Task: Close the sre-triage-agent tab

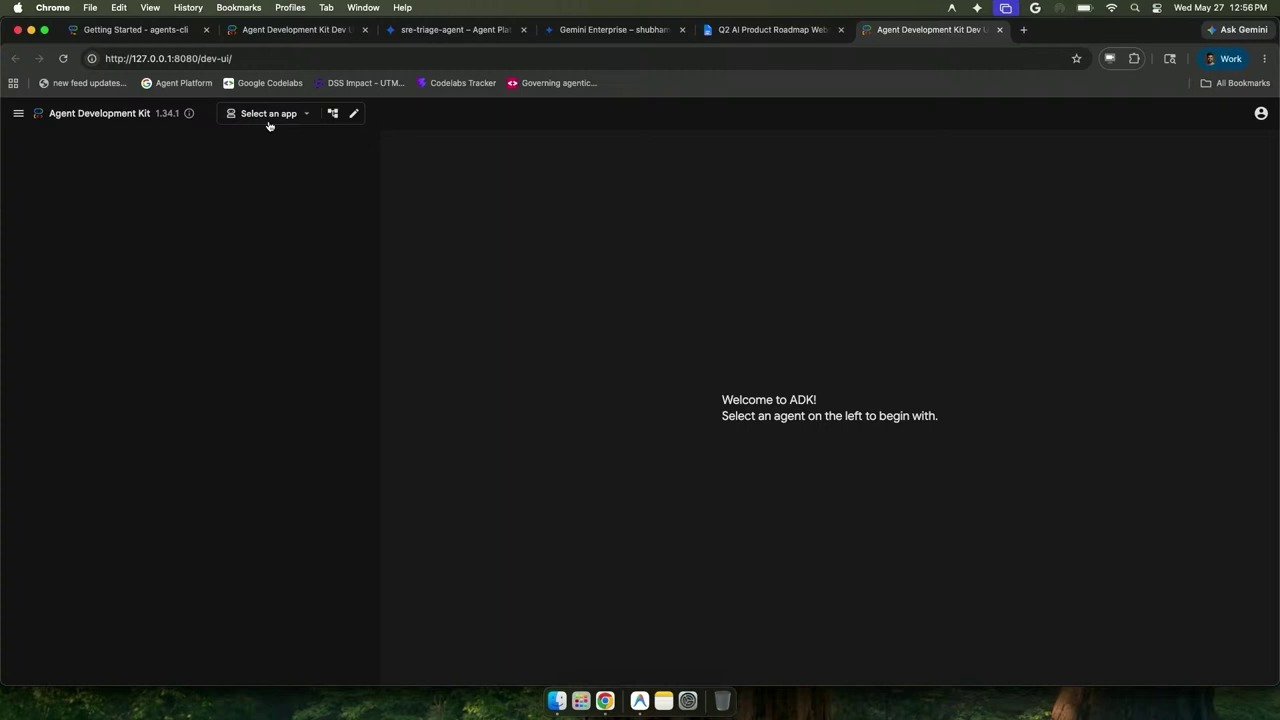Action: (523, 30)
